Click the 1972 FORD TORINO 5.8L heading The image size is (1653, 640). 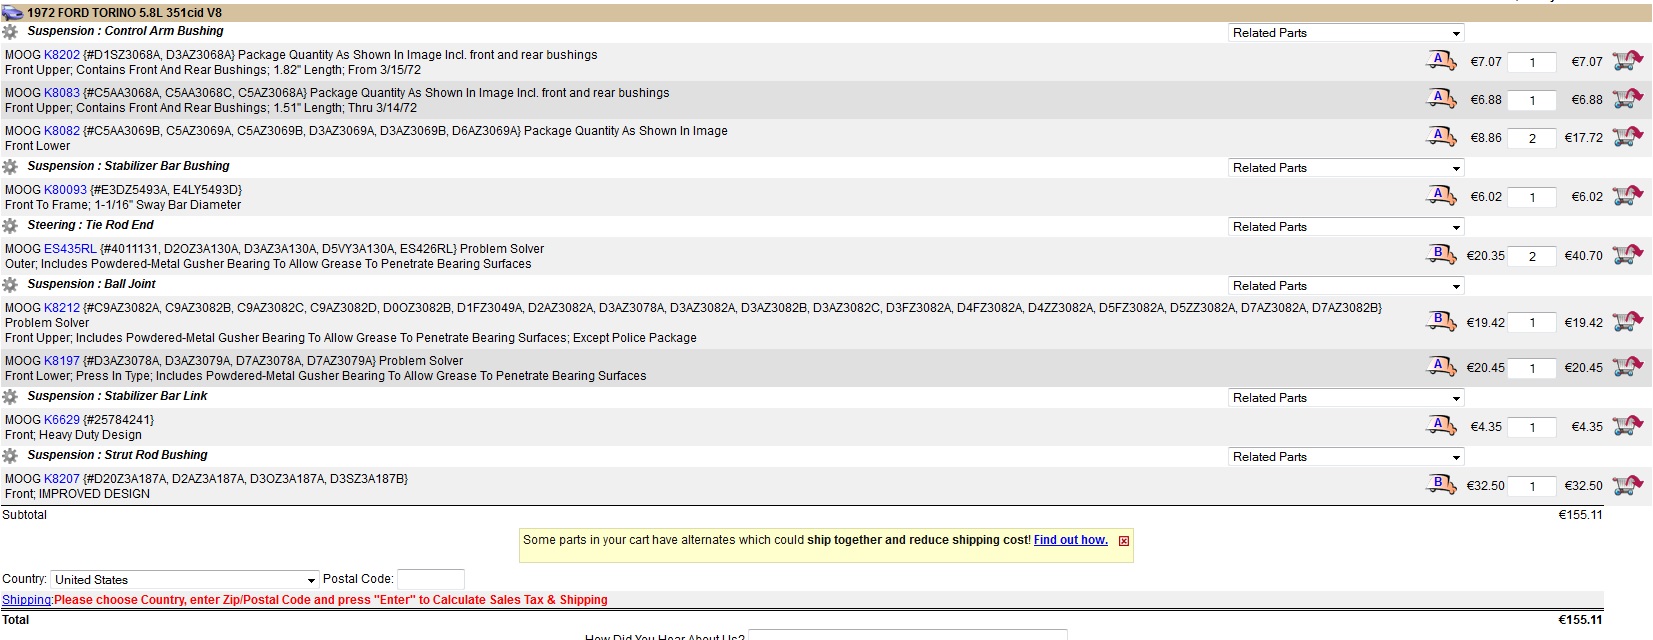[125, 13]
